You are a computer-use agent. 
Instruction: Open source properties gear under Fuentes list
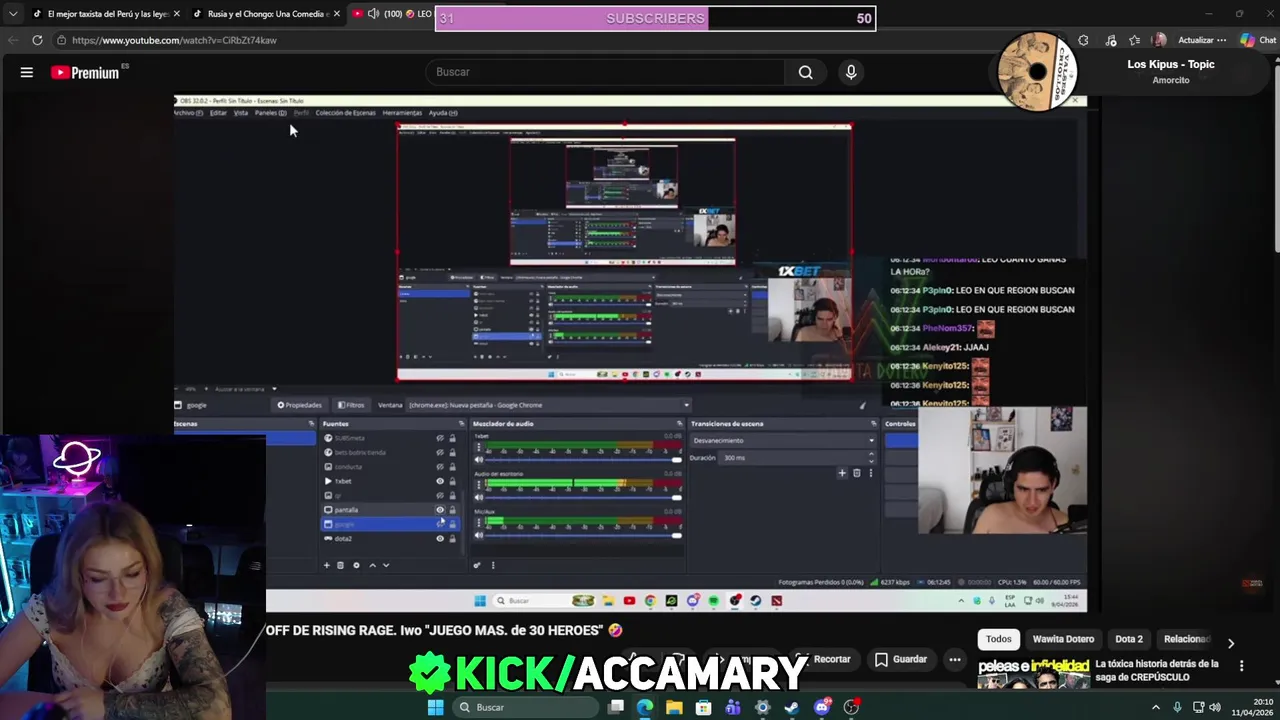pyautogui.click(x=356, y=565)
